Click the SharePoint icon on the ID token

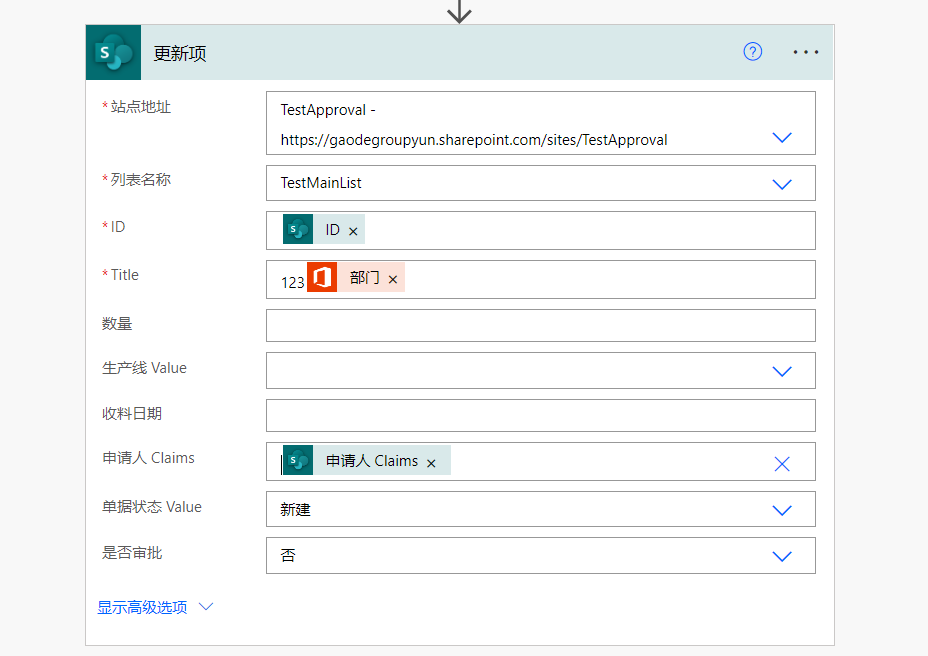coord(298,230)
